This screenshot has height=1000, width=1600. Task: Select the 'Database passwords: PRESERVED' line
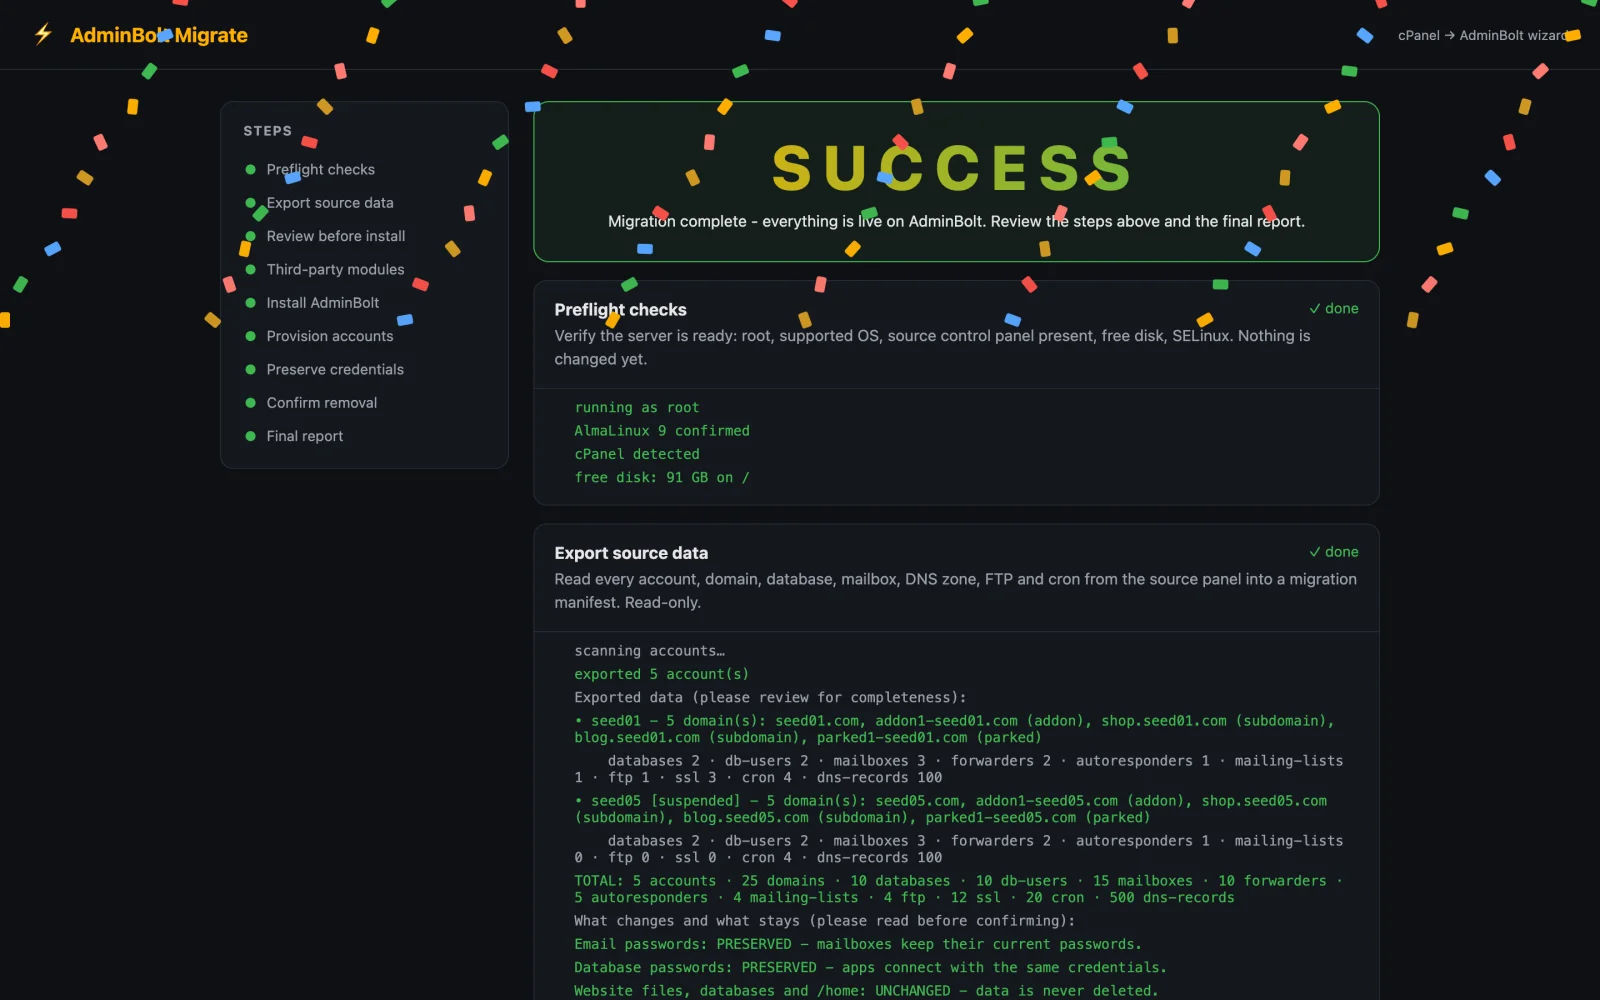(x=870, y=968)
